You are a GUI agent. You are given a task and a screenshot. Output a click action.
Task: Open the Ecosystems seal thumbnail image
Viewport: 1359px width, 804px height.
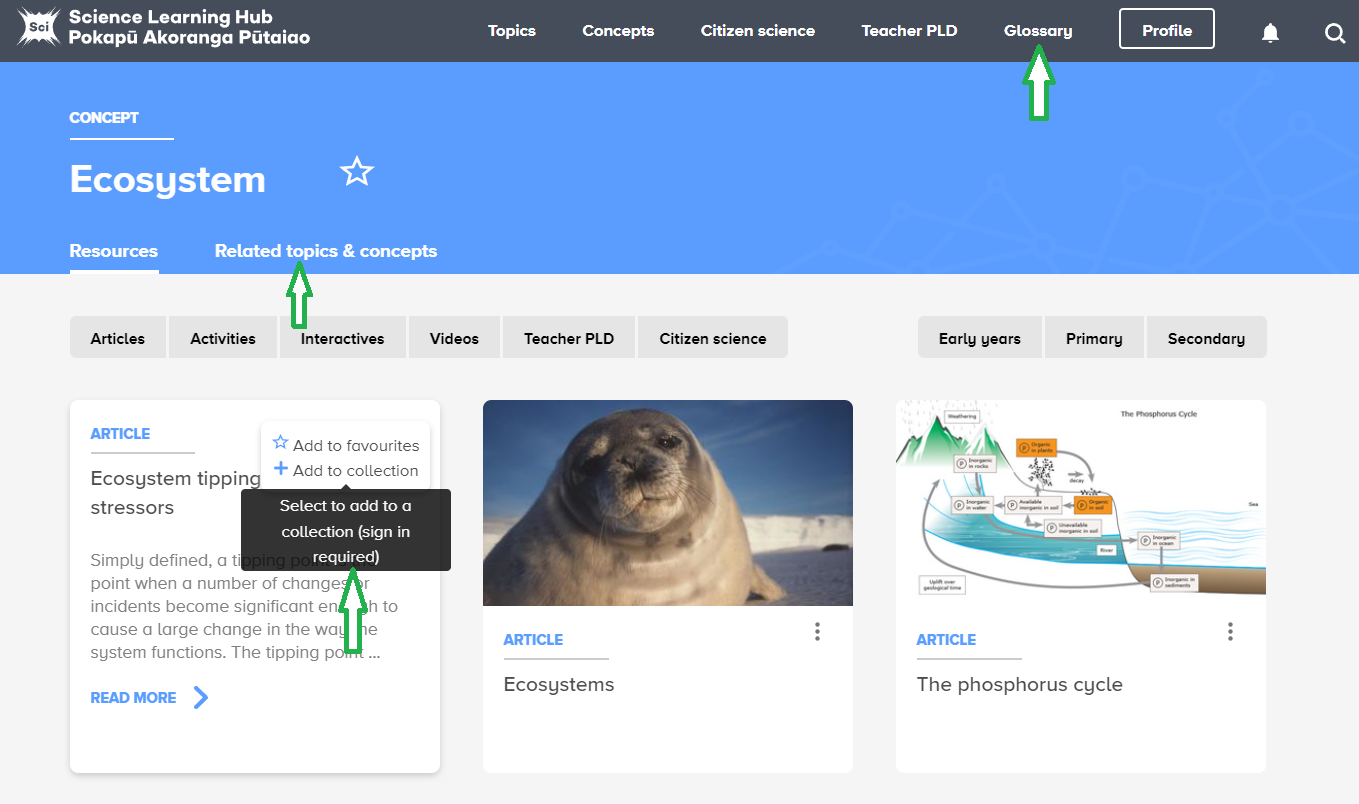coord(667,502)
